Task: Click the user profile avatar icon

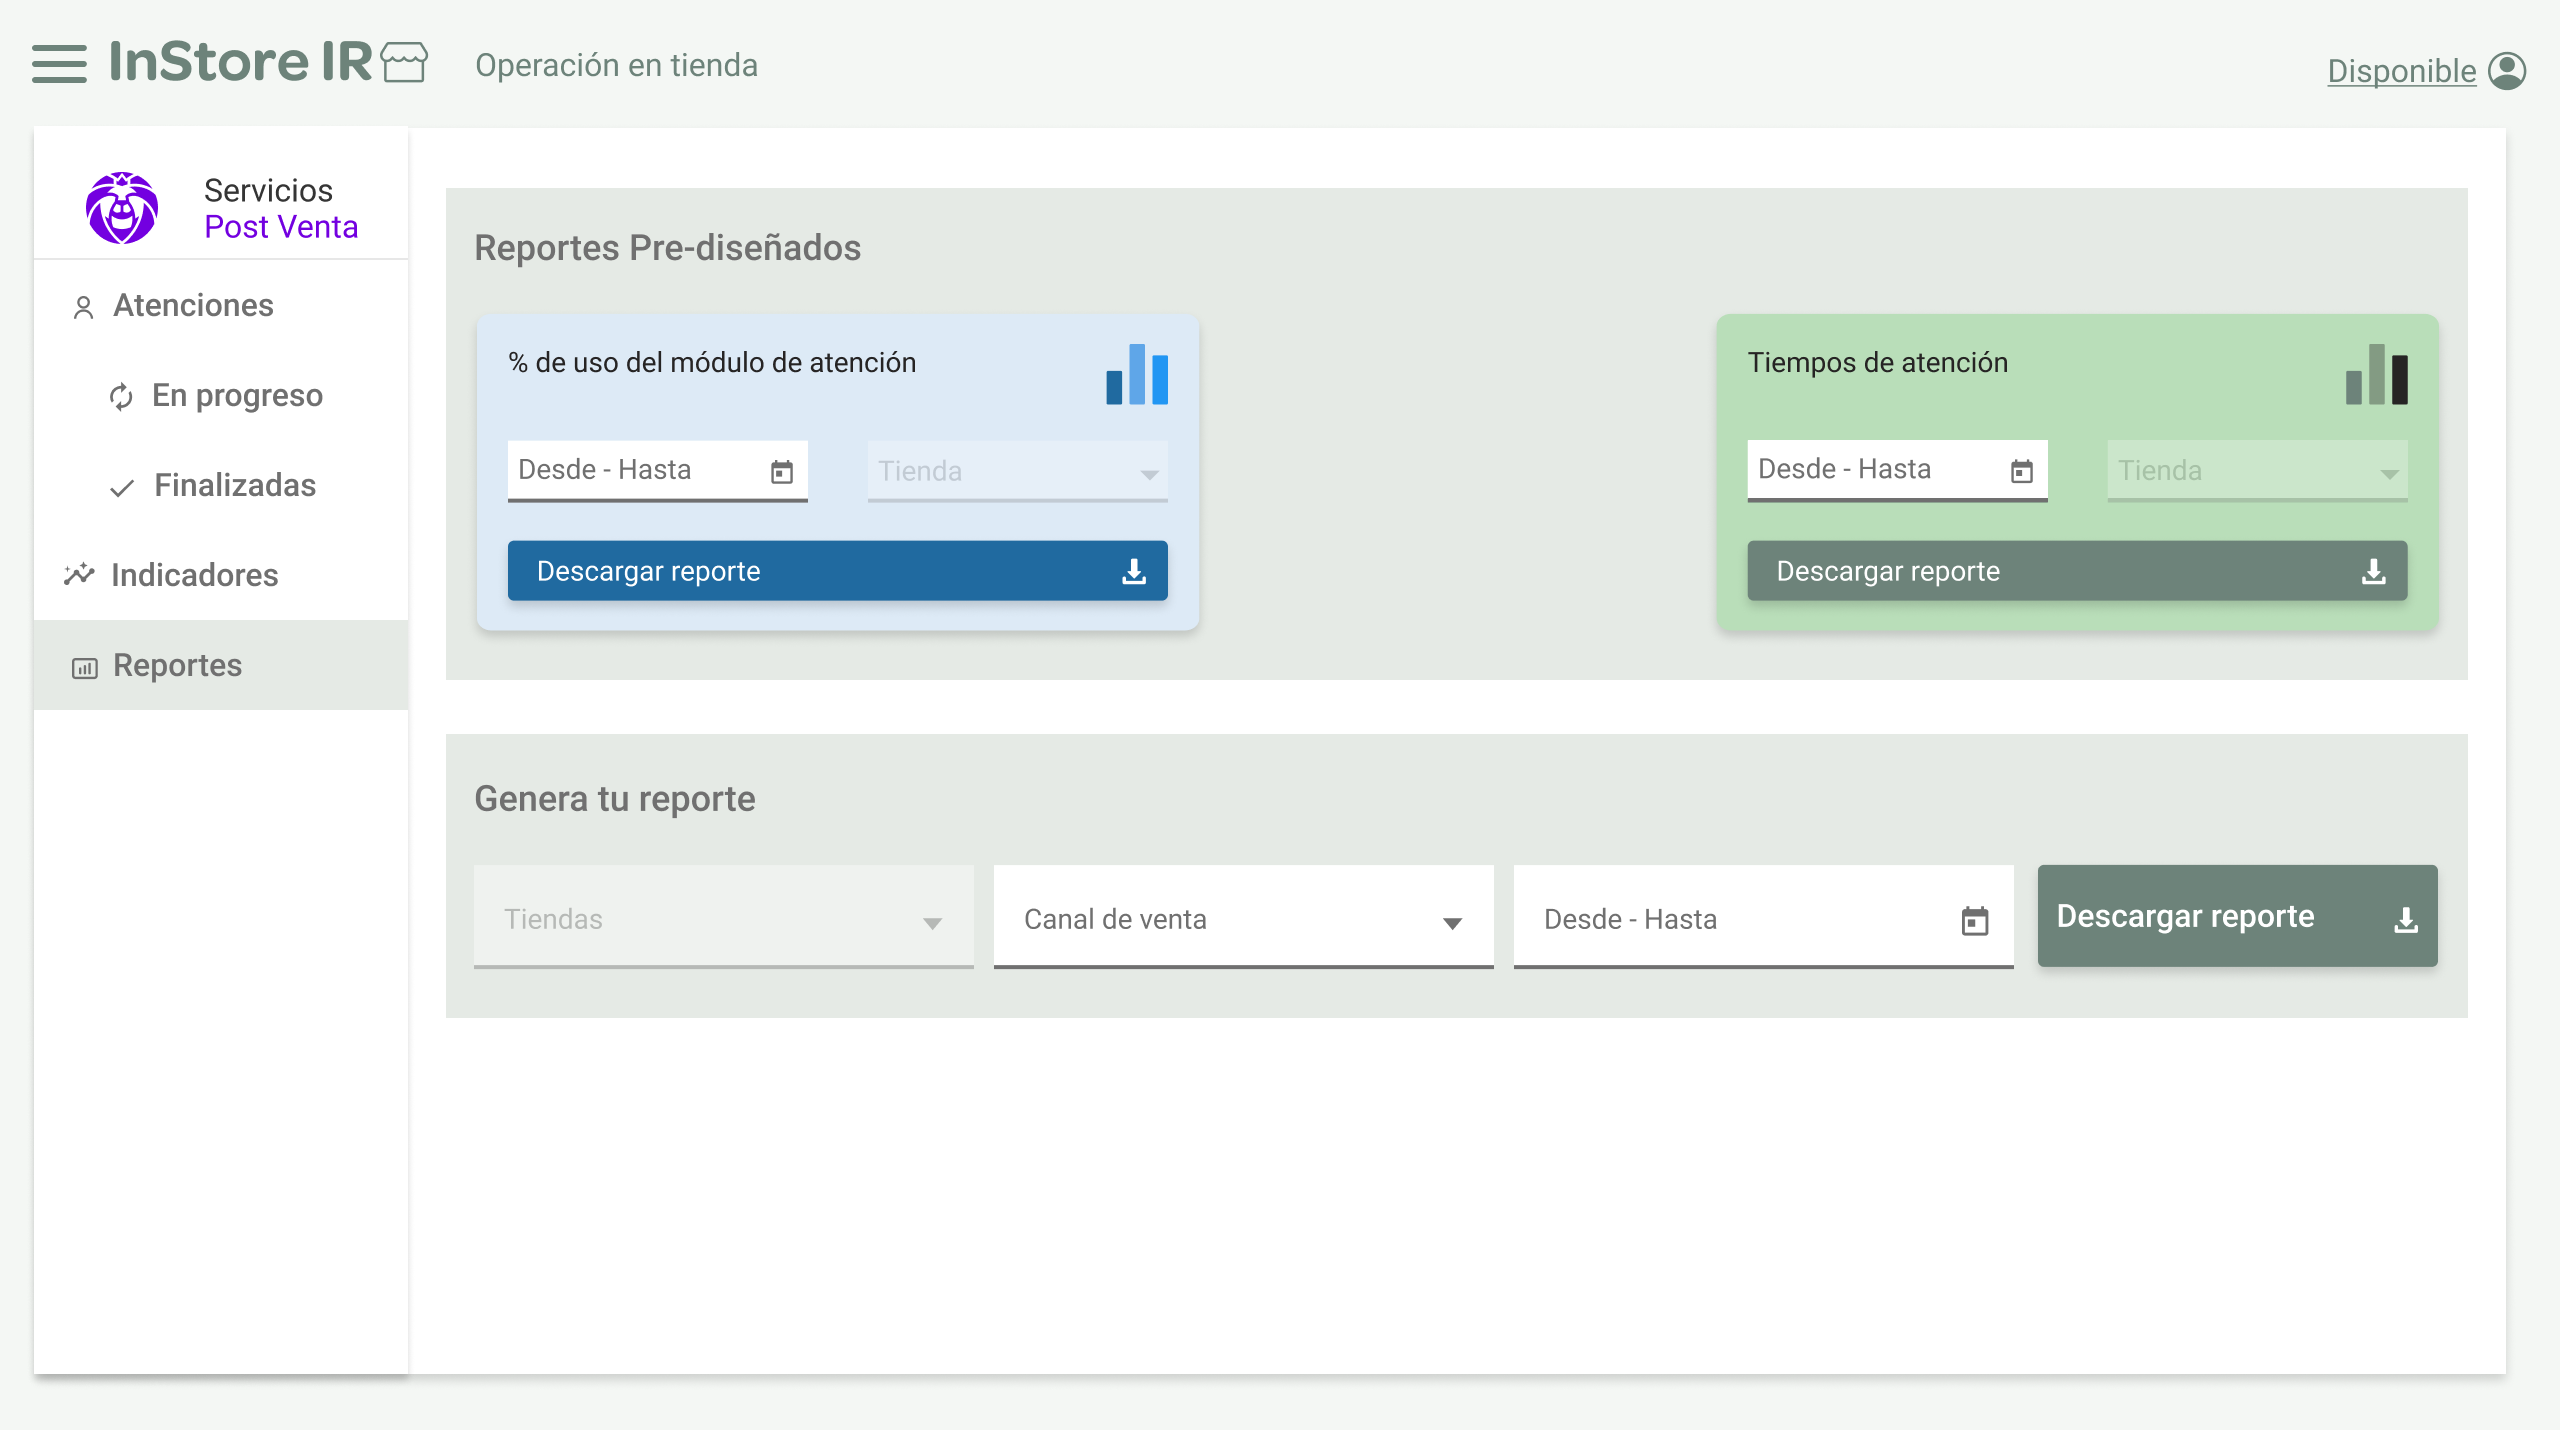Action: [2507, 71]
